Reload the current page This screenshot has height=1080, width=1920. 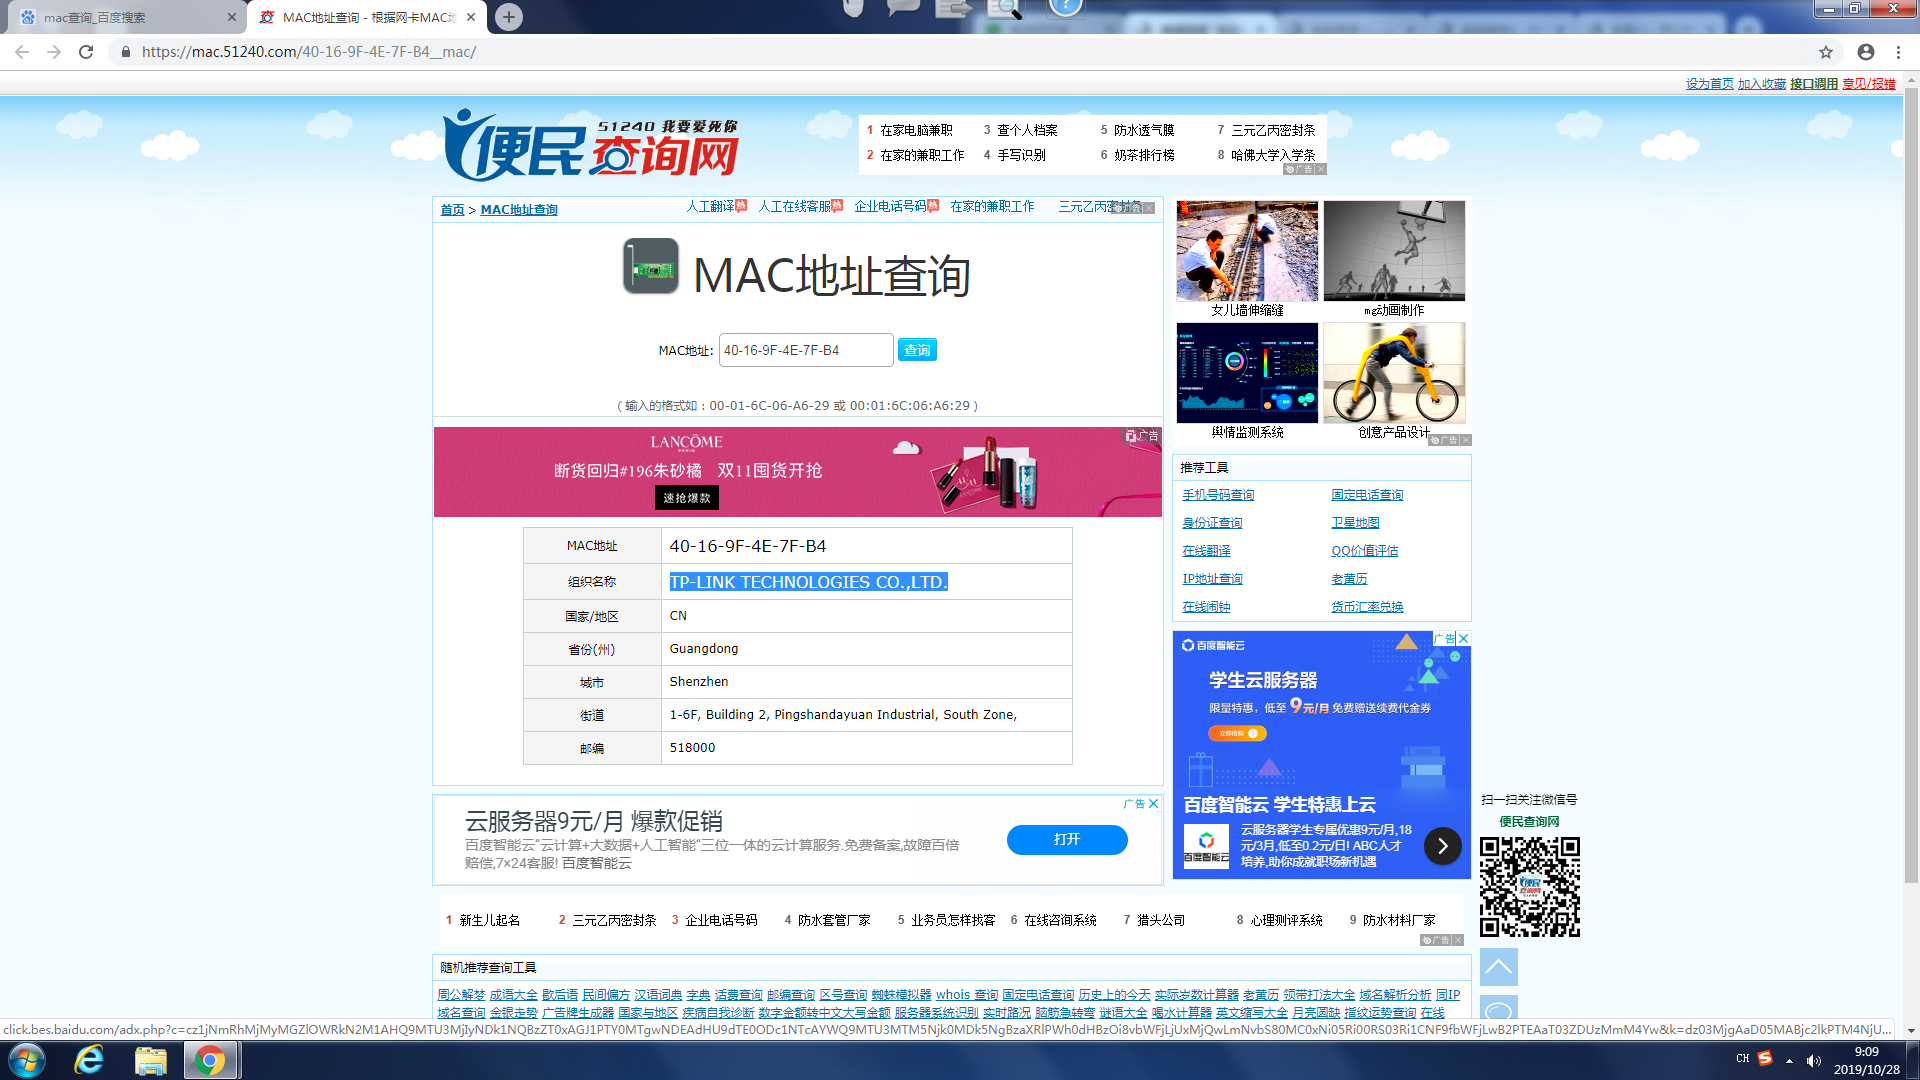coord(86,52)
